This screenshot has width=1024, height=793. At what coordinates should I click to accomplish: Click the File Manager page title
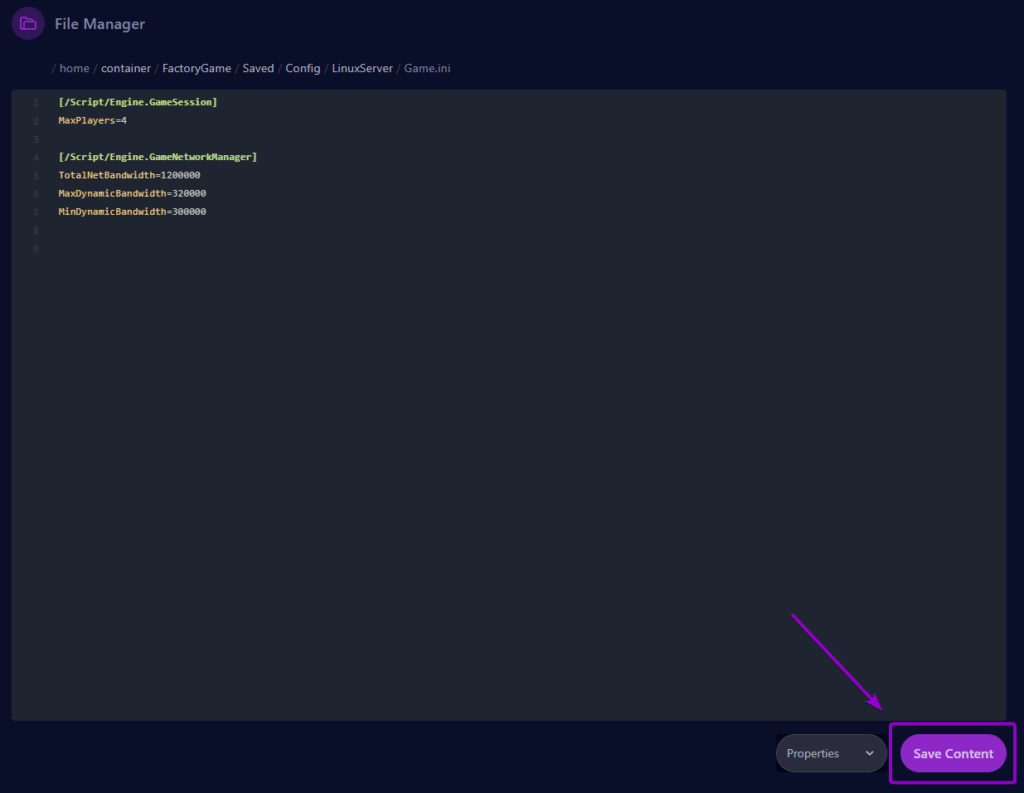click(99, 24)
